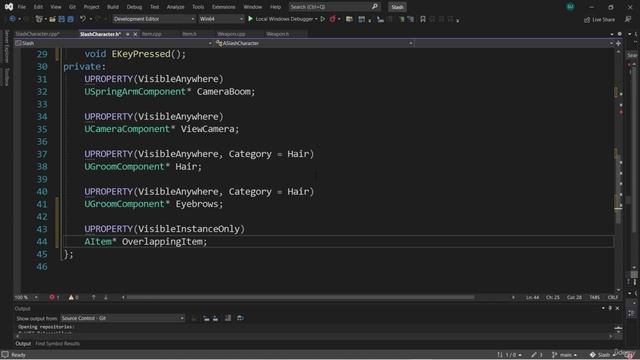Go to next issue down arrow
Screen dimensions: 640x360
106,297
